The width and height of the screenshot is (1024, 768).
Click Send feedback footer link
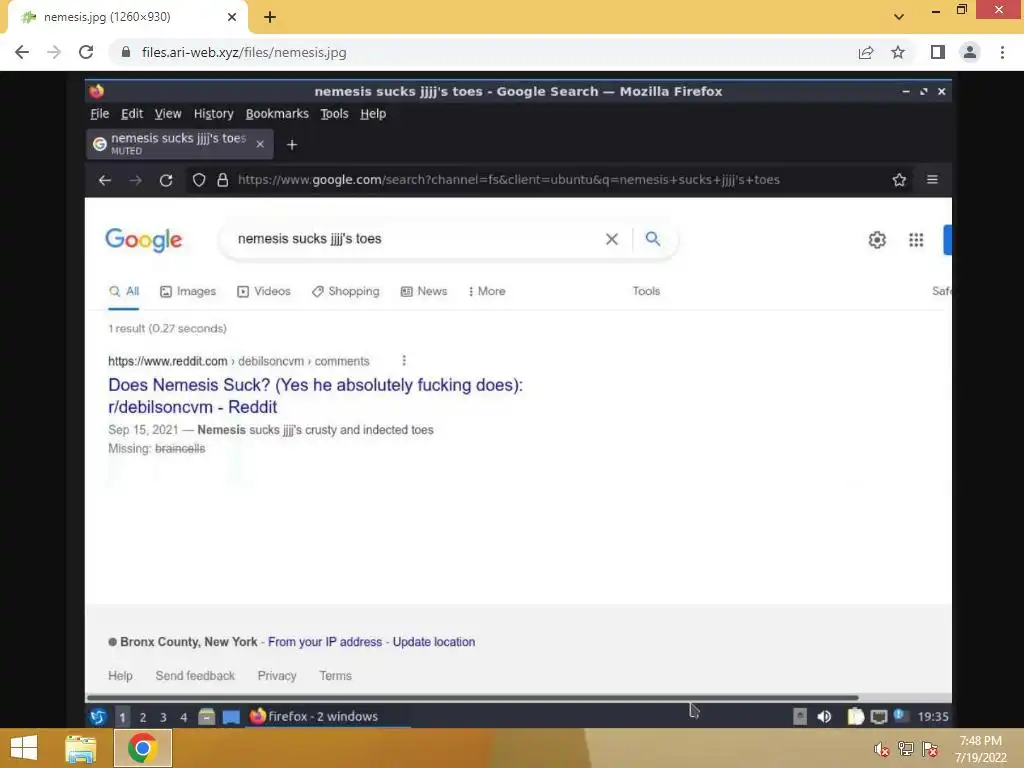(x=195, y=676)
